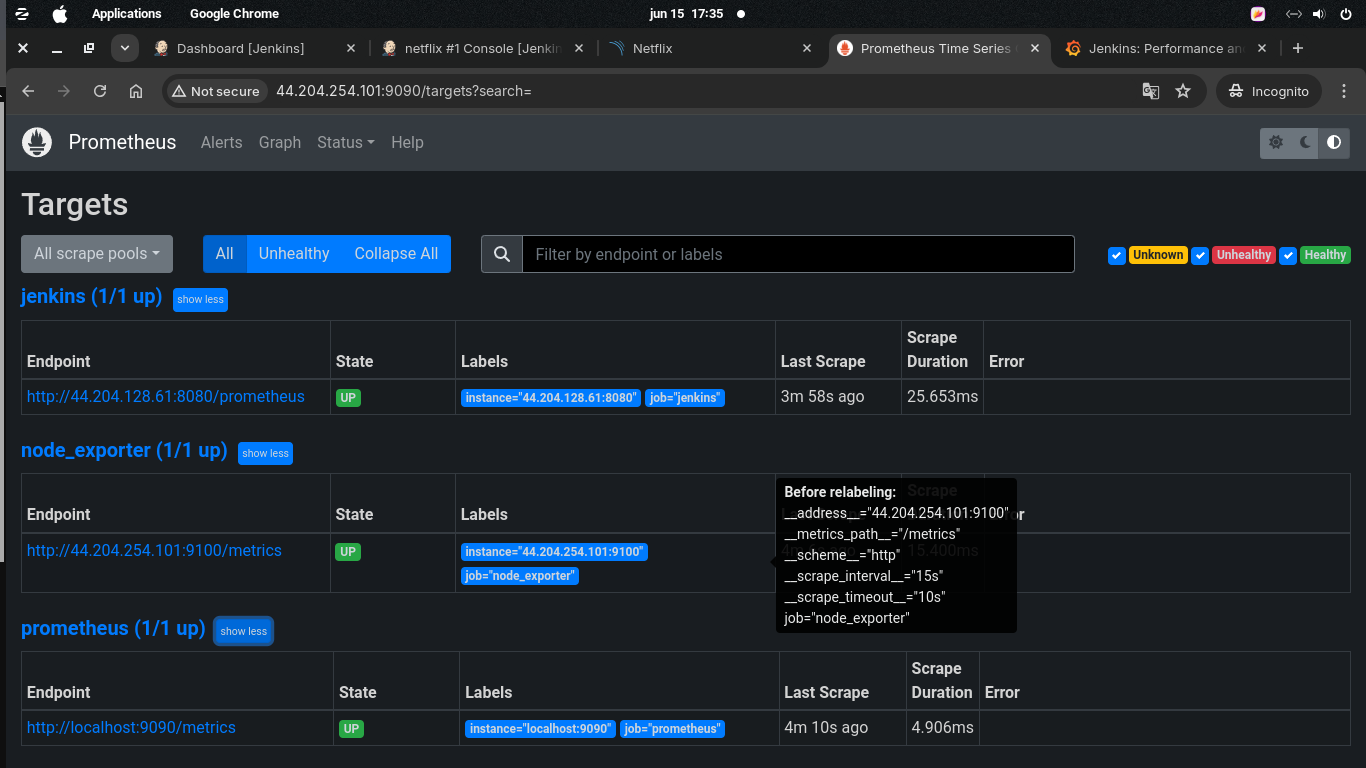Image resolution: width=1366 pixels, height=768 pixels.
Task: Click the 25.653ms scrape duration
Action: pyautogui.click(x=942, y=396)
